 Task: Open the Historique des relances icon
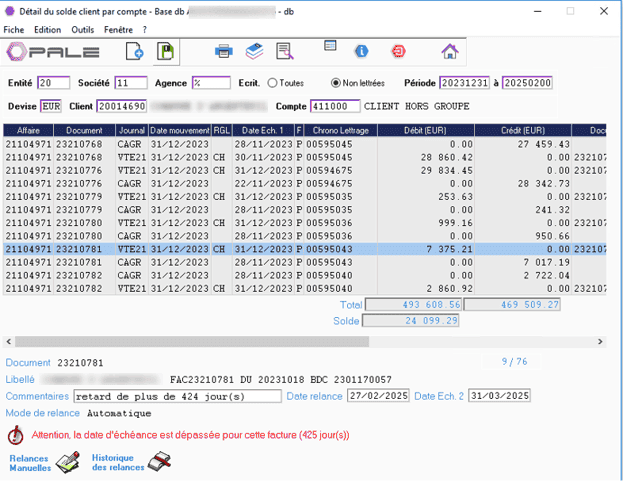click(x=159, y=462)
